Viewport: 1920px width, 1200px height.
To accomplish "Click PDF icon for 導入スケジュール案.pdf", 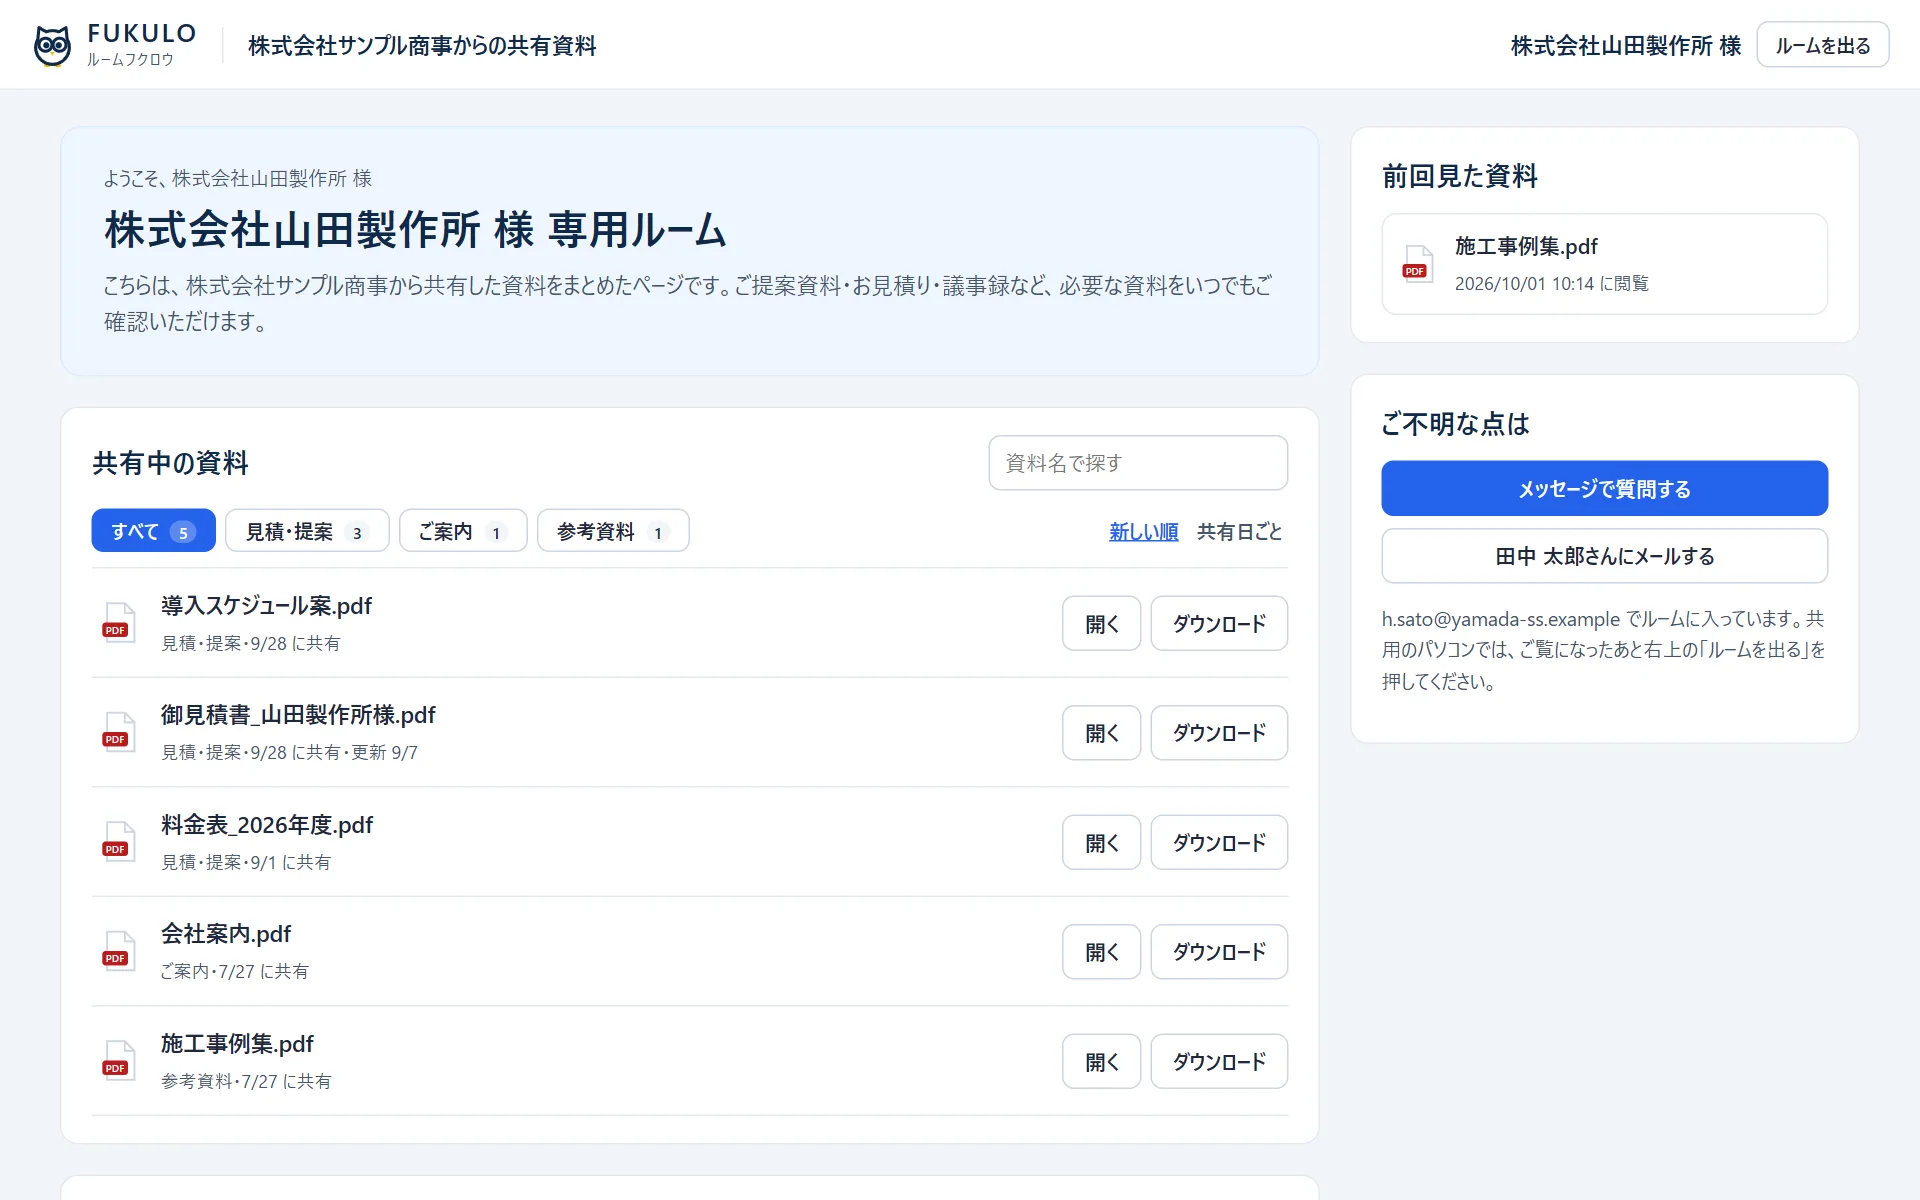I will [x=118, y=623].
